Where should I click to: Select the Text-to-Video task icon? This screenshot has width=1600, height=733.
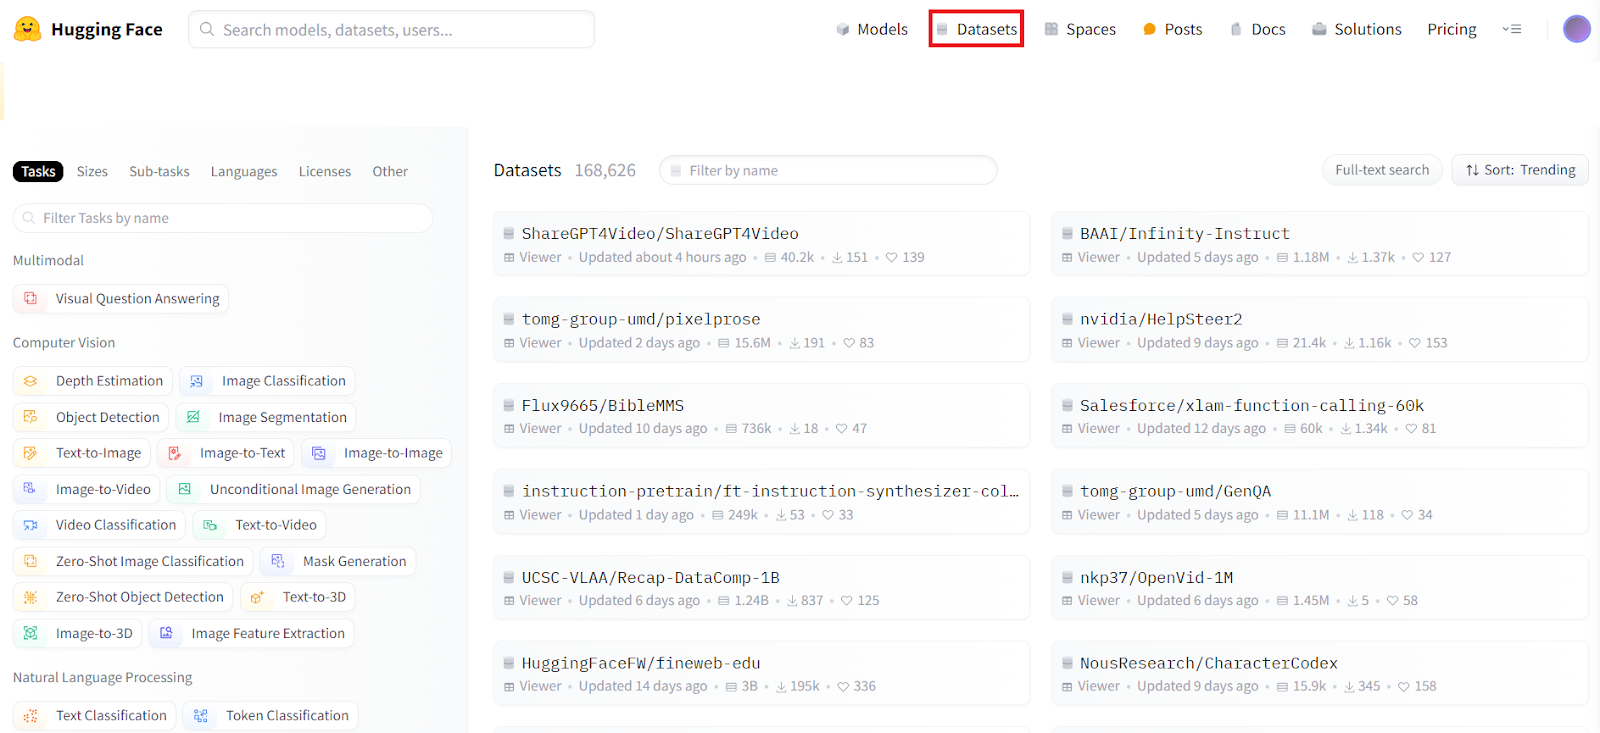tap(210, 525)
